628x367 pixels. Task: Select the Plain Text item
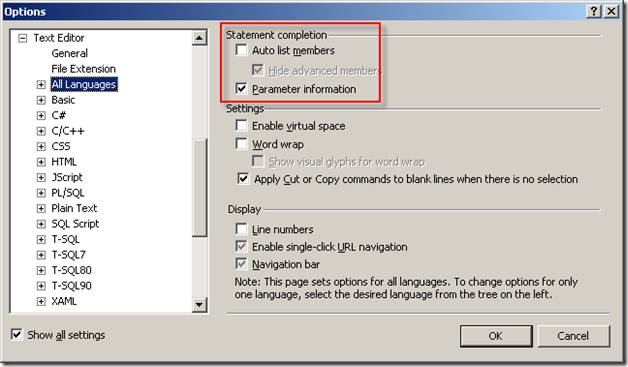74,208
